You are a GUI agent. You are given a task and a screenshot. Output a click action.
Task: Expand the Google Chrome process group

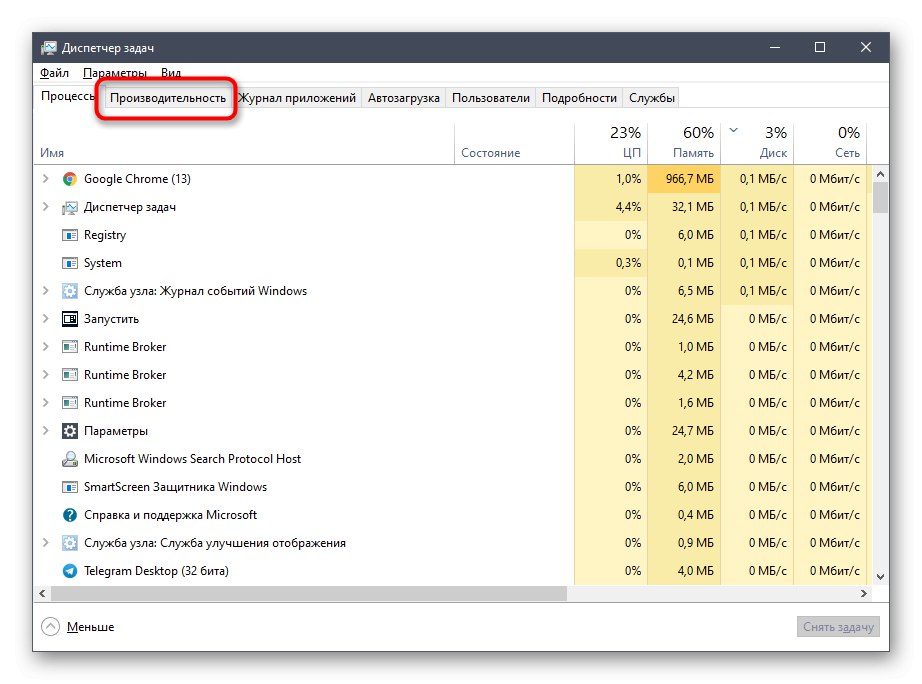click(x=45, y=179)
